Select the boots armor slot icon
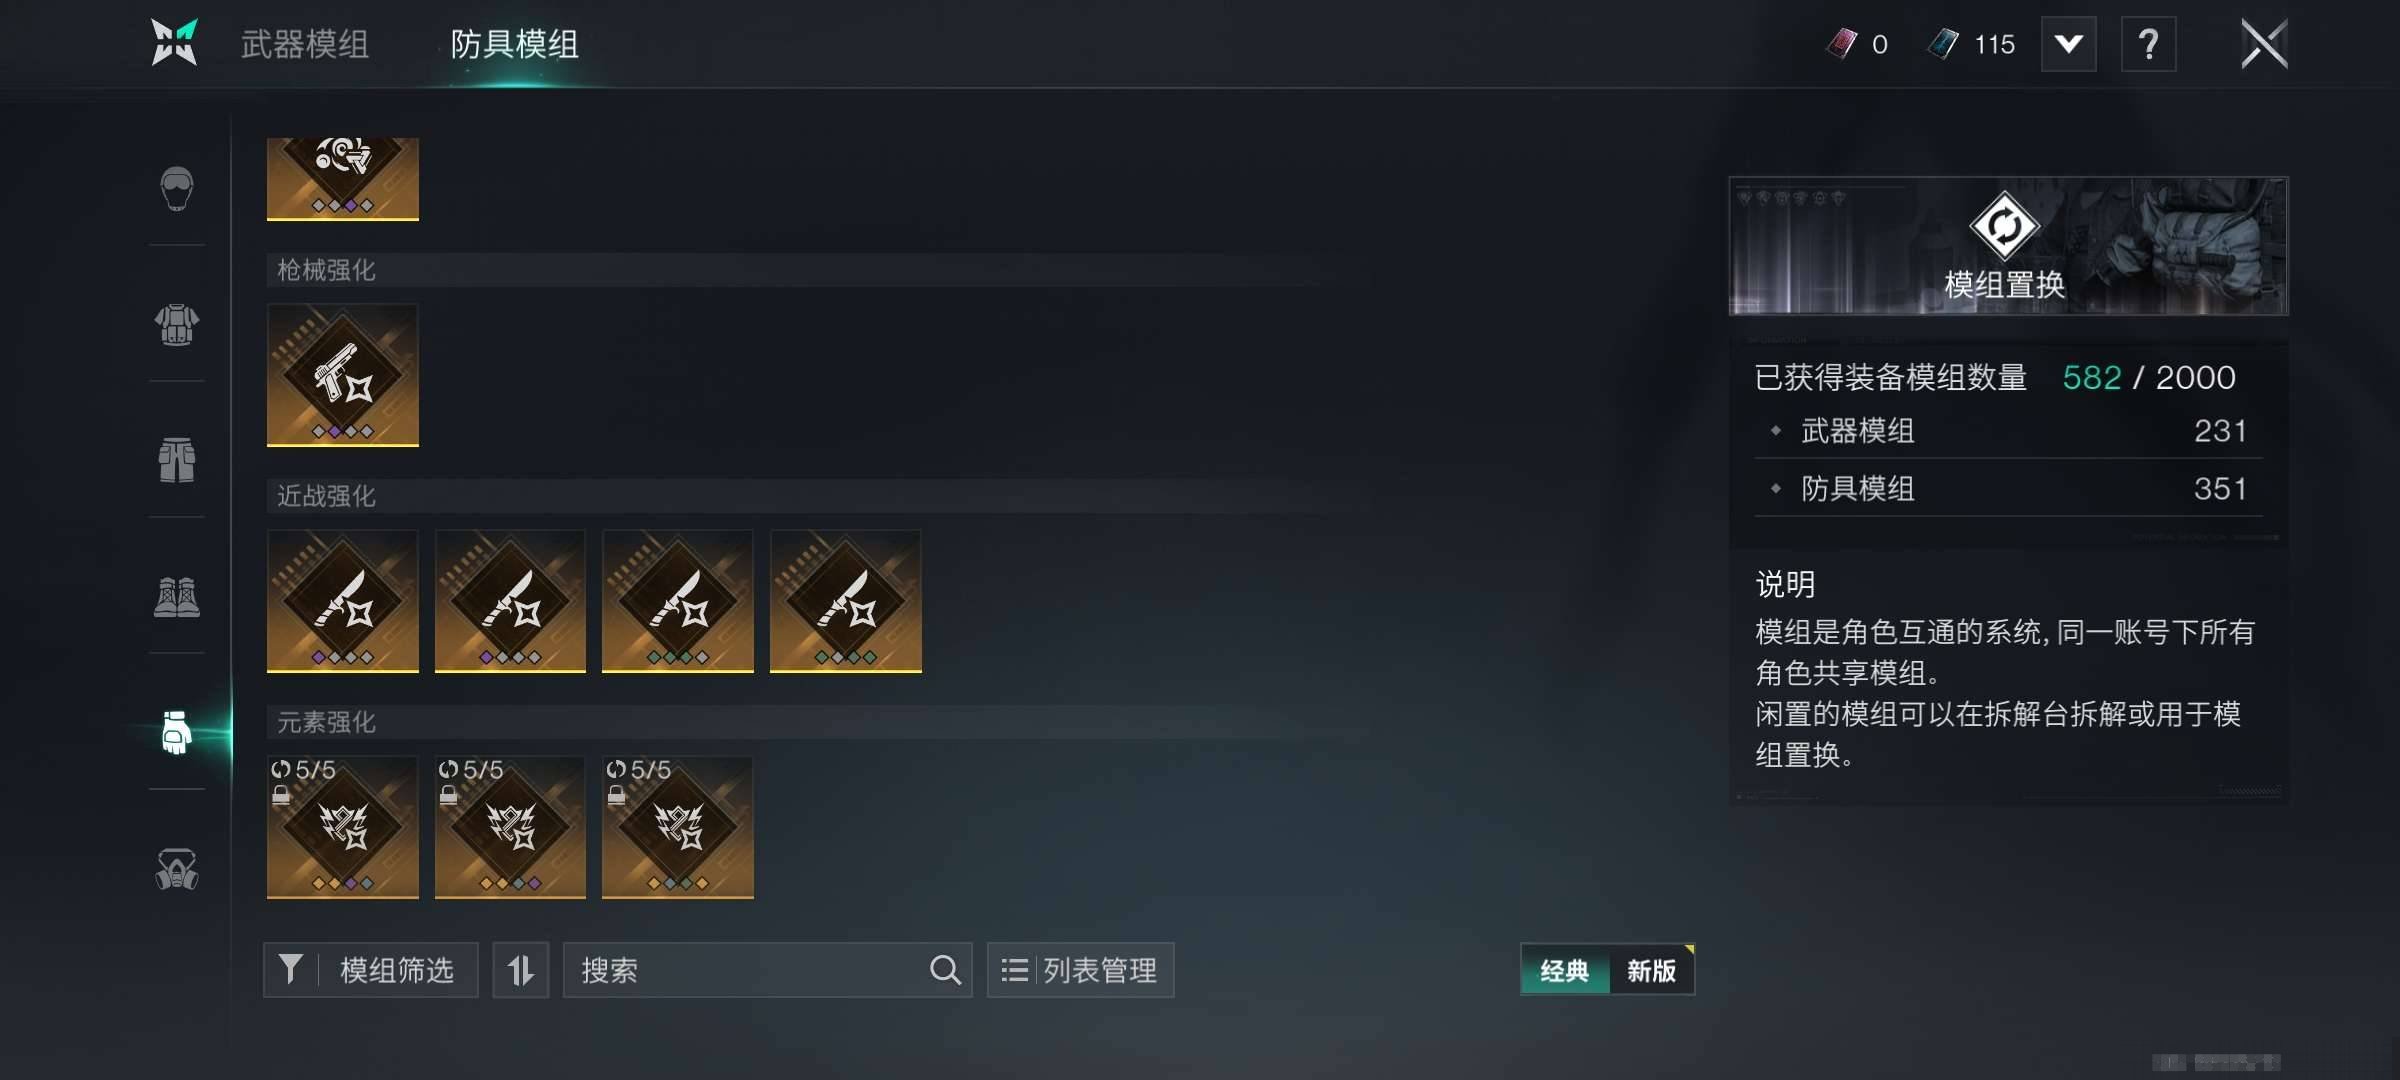Image resolution: width=2400 pixels, height=1080 pixels. (177, 597)
